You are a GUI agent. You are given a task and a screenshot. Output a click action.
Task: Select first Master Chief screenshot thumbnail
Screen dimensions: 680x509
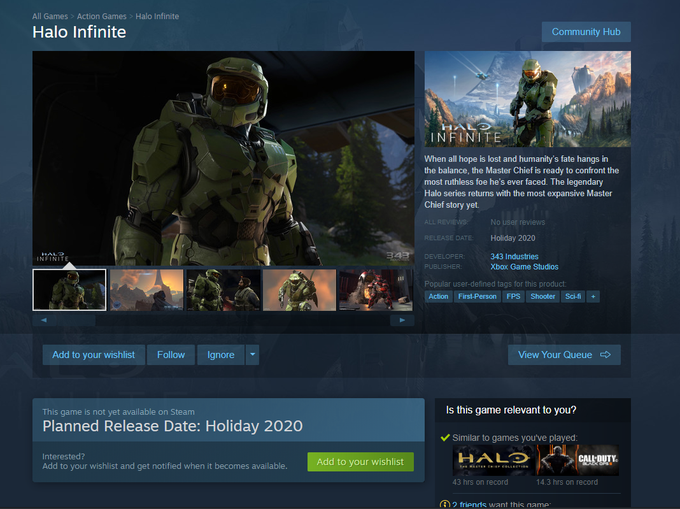[x=69, y=290]
